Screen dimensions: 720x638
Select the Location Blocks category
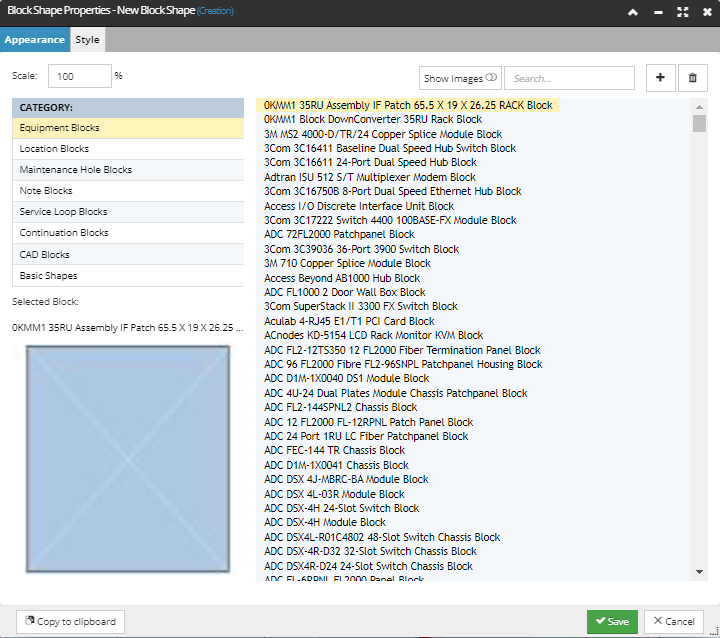point(128,149)
